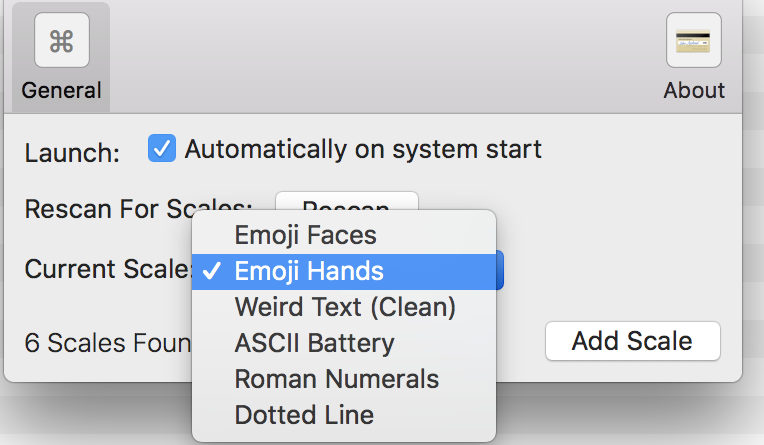Click the 'Current Scale' label

pyautogui.click(x=108, y=269)
